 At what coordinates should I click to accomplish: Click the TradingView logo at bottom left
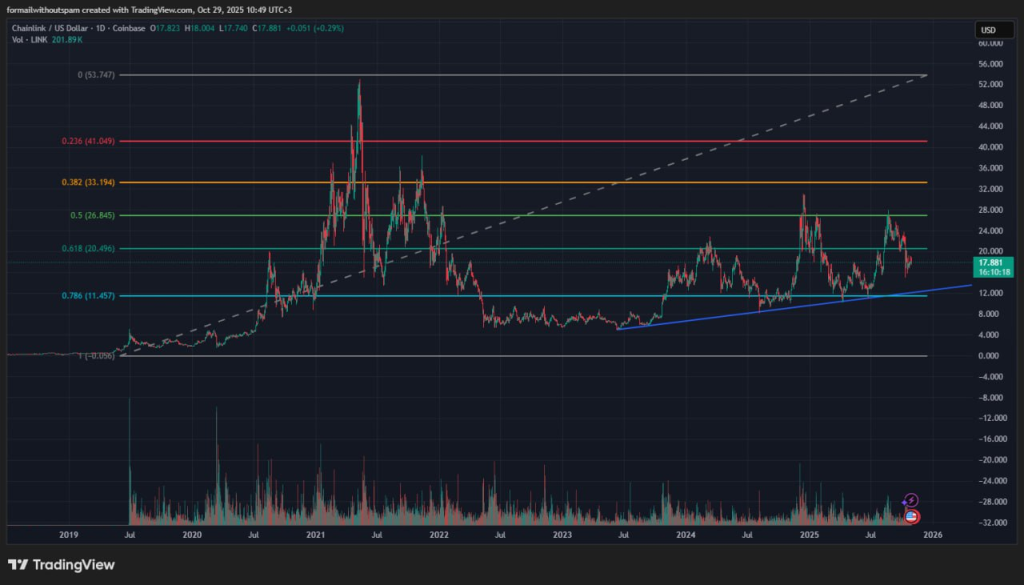tap(61, 565)
